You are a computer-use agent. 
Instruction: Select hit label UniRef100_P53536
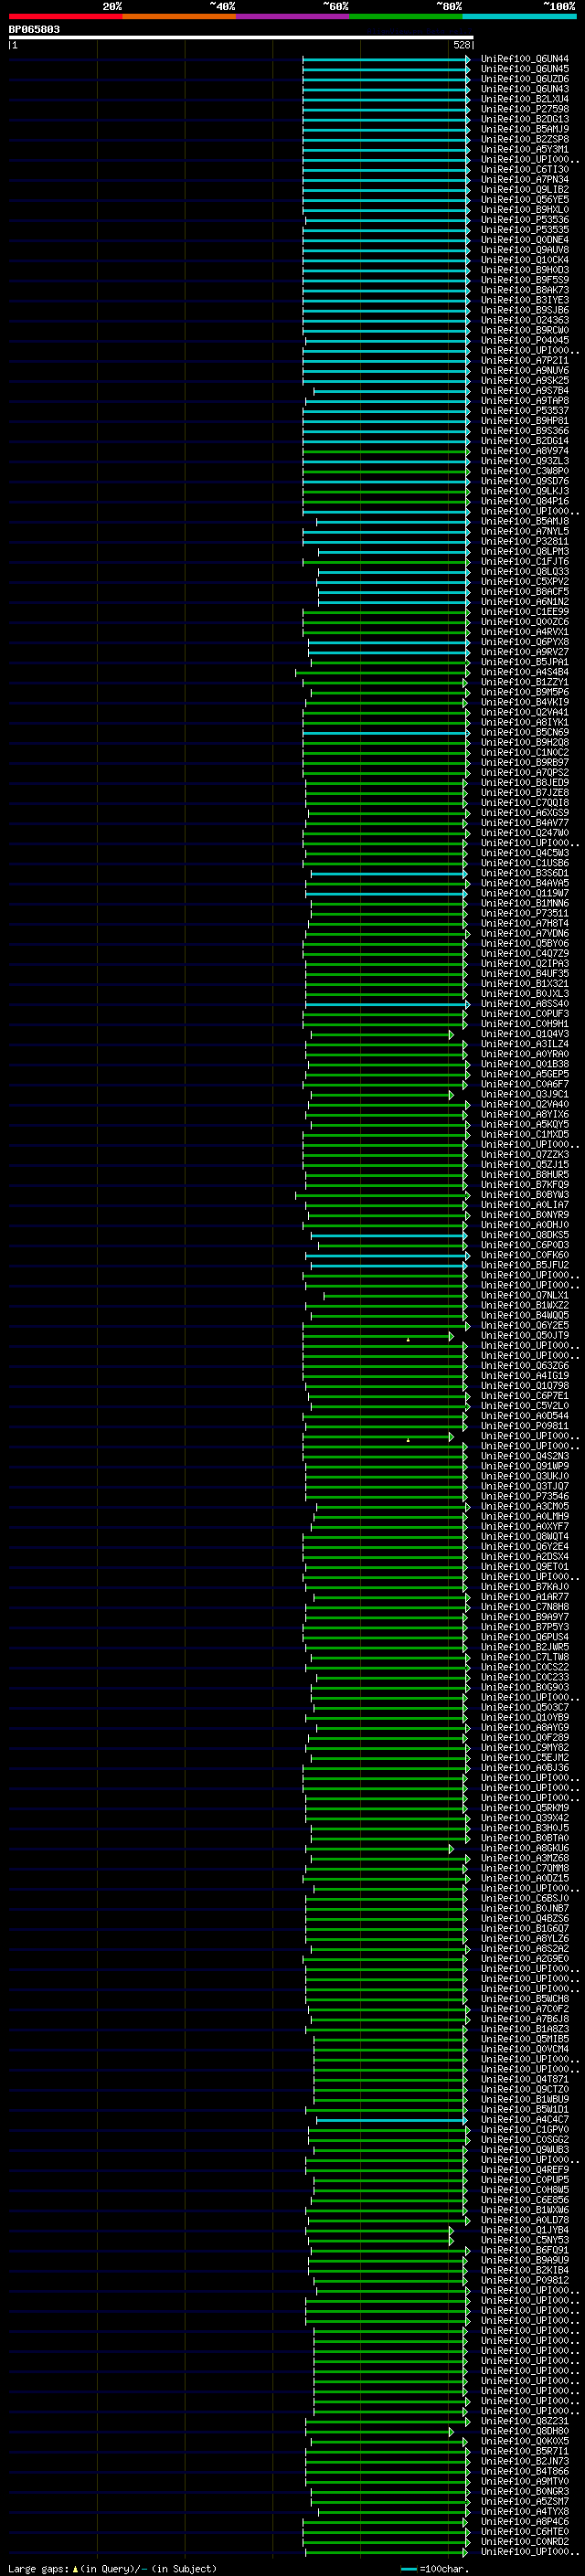(x=525, y=220)
